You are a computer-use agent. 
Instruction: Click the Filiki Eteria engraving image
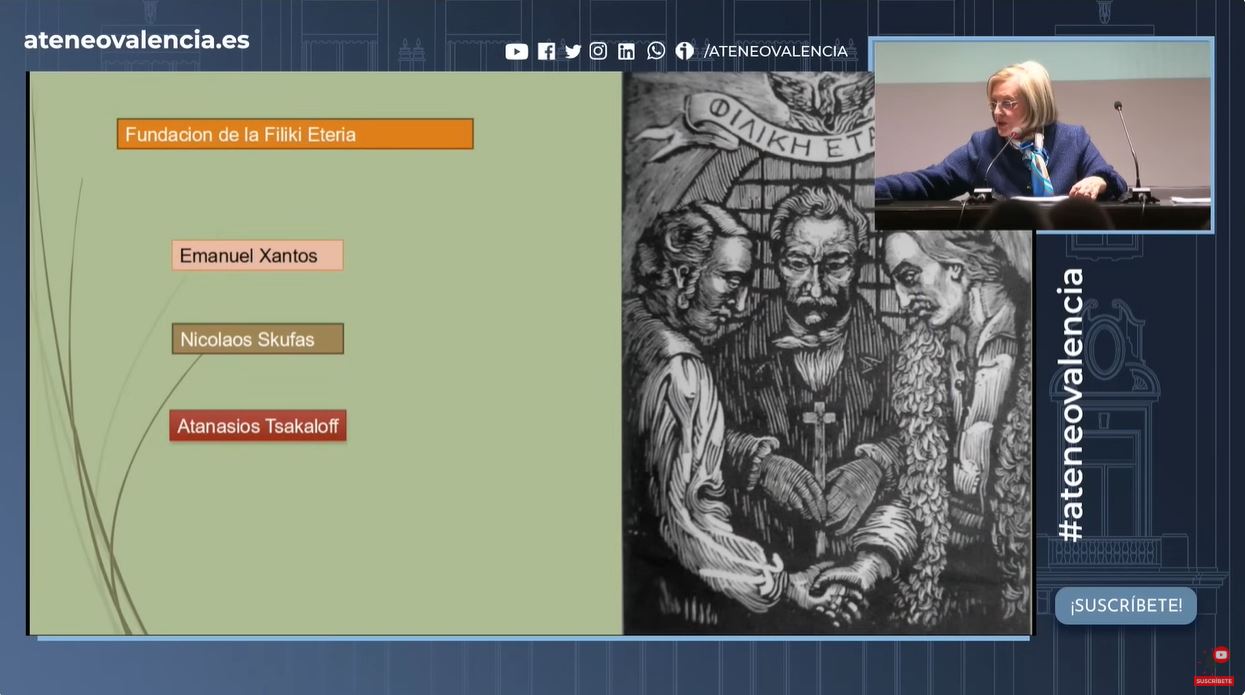click(827, 353)
